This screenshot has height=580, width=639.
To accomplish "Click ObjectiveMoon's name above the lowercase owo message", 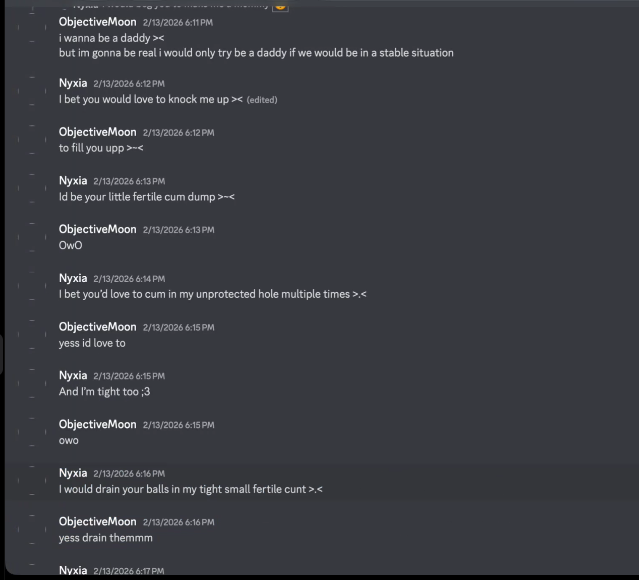I will [x=97, y=424].
